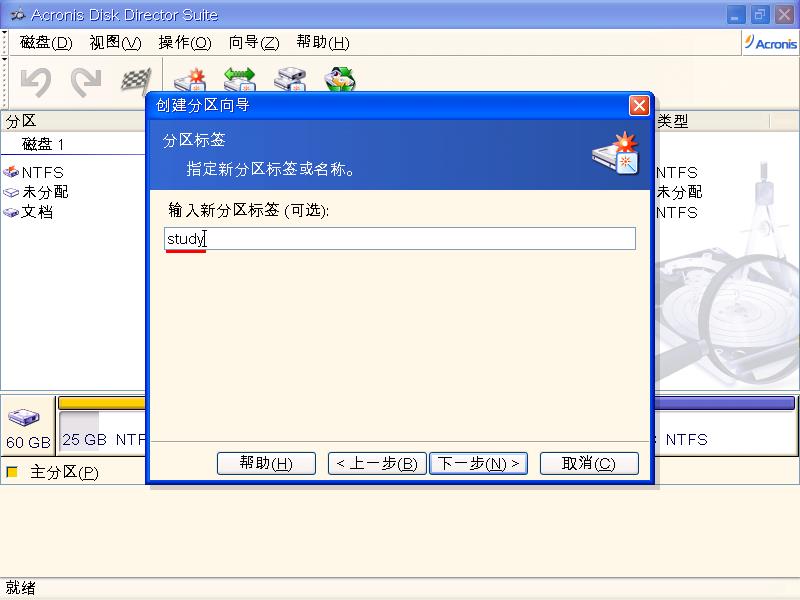Open the 帮助(H) menu in menu bar
Viewport: 800px width, 600px height.
pyautogui.click(x=323, y=43)
